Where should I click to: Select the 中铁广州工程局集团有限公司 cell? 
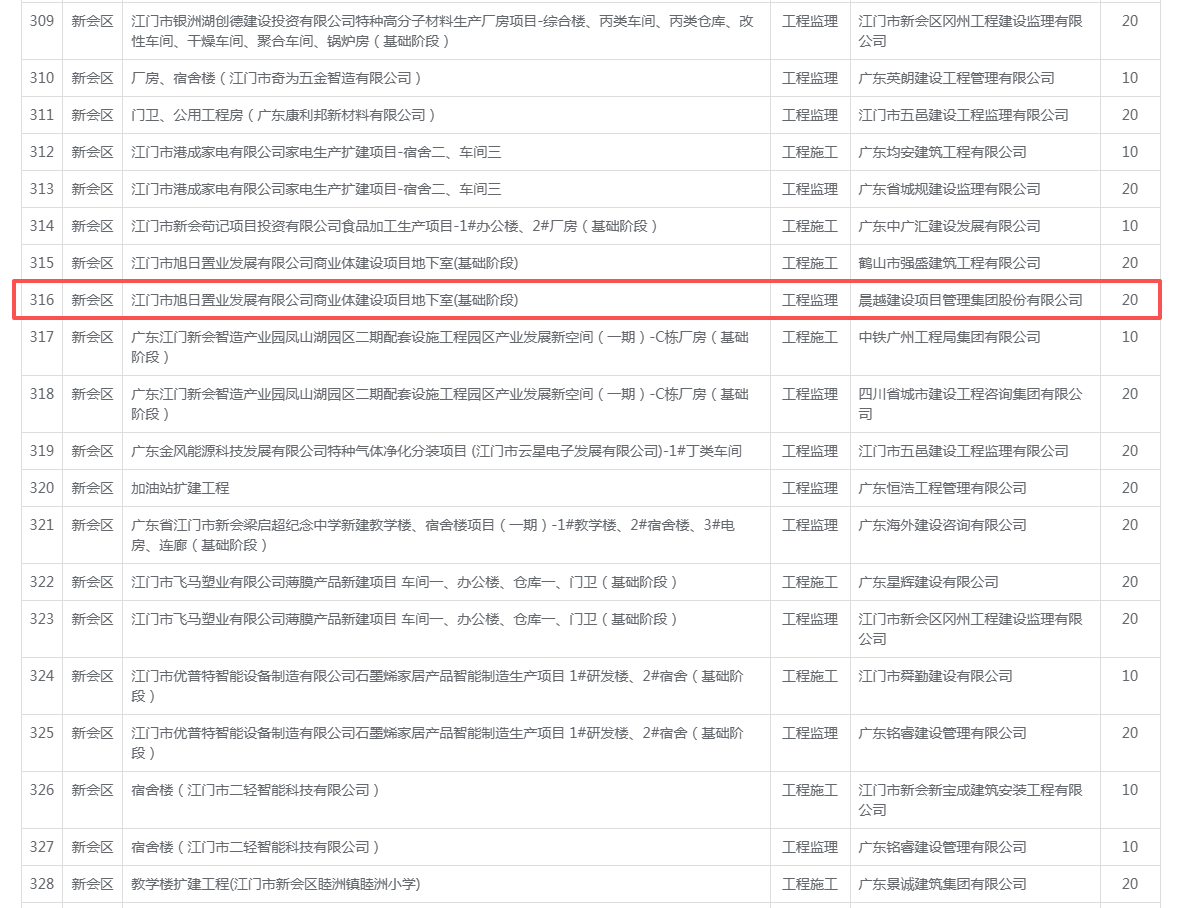coord(949,337)
